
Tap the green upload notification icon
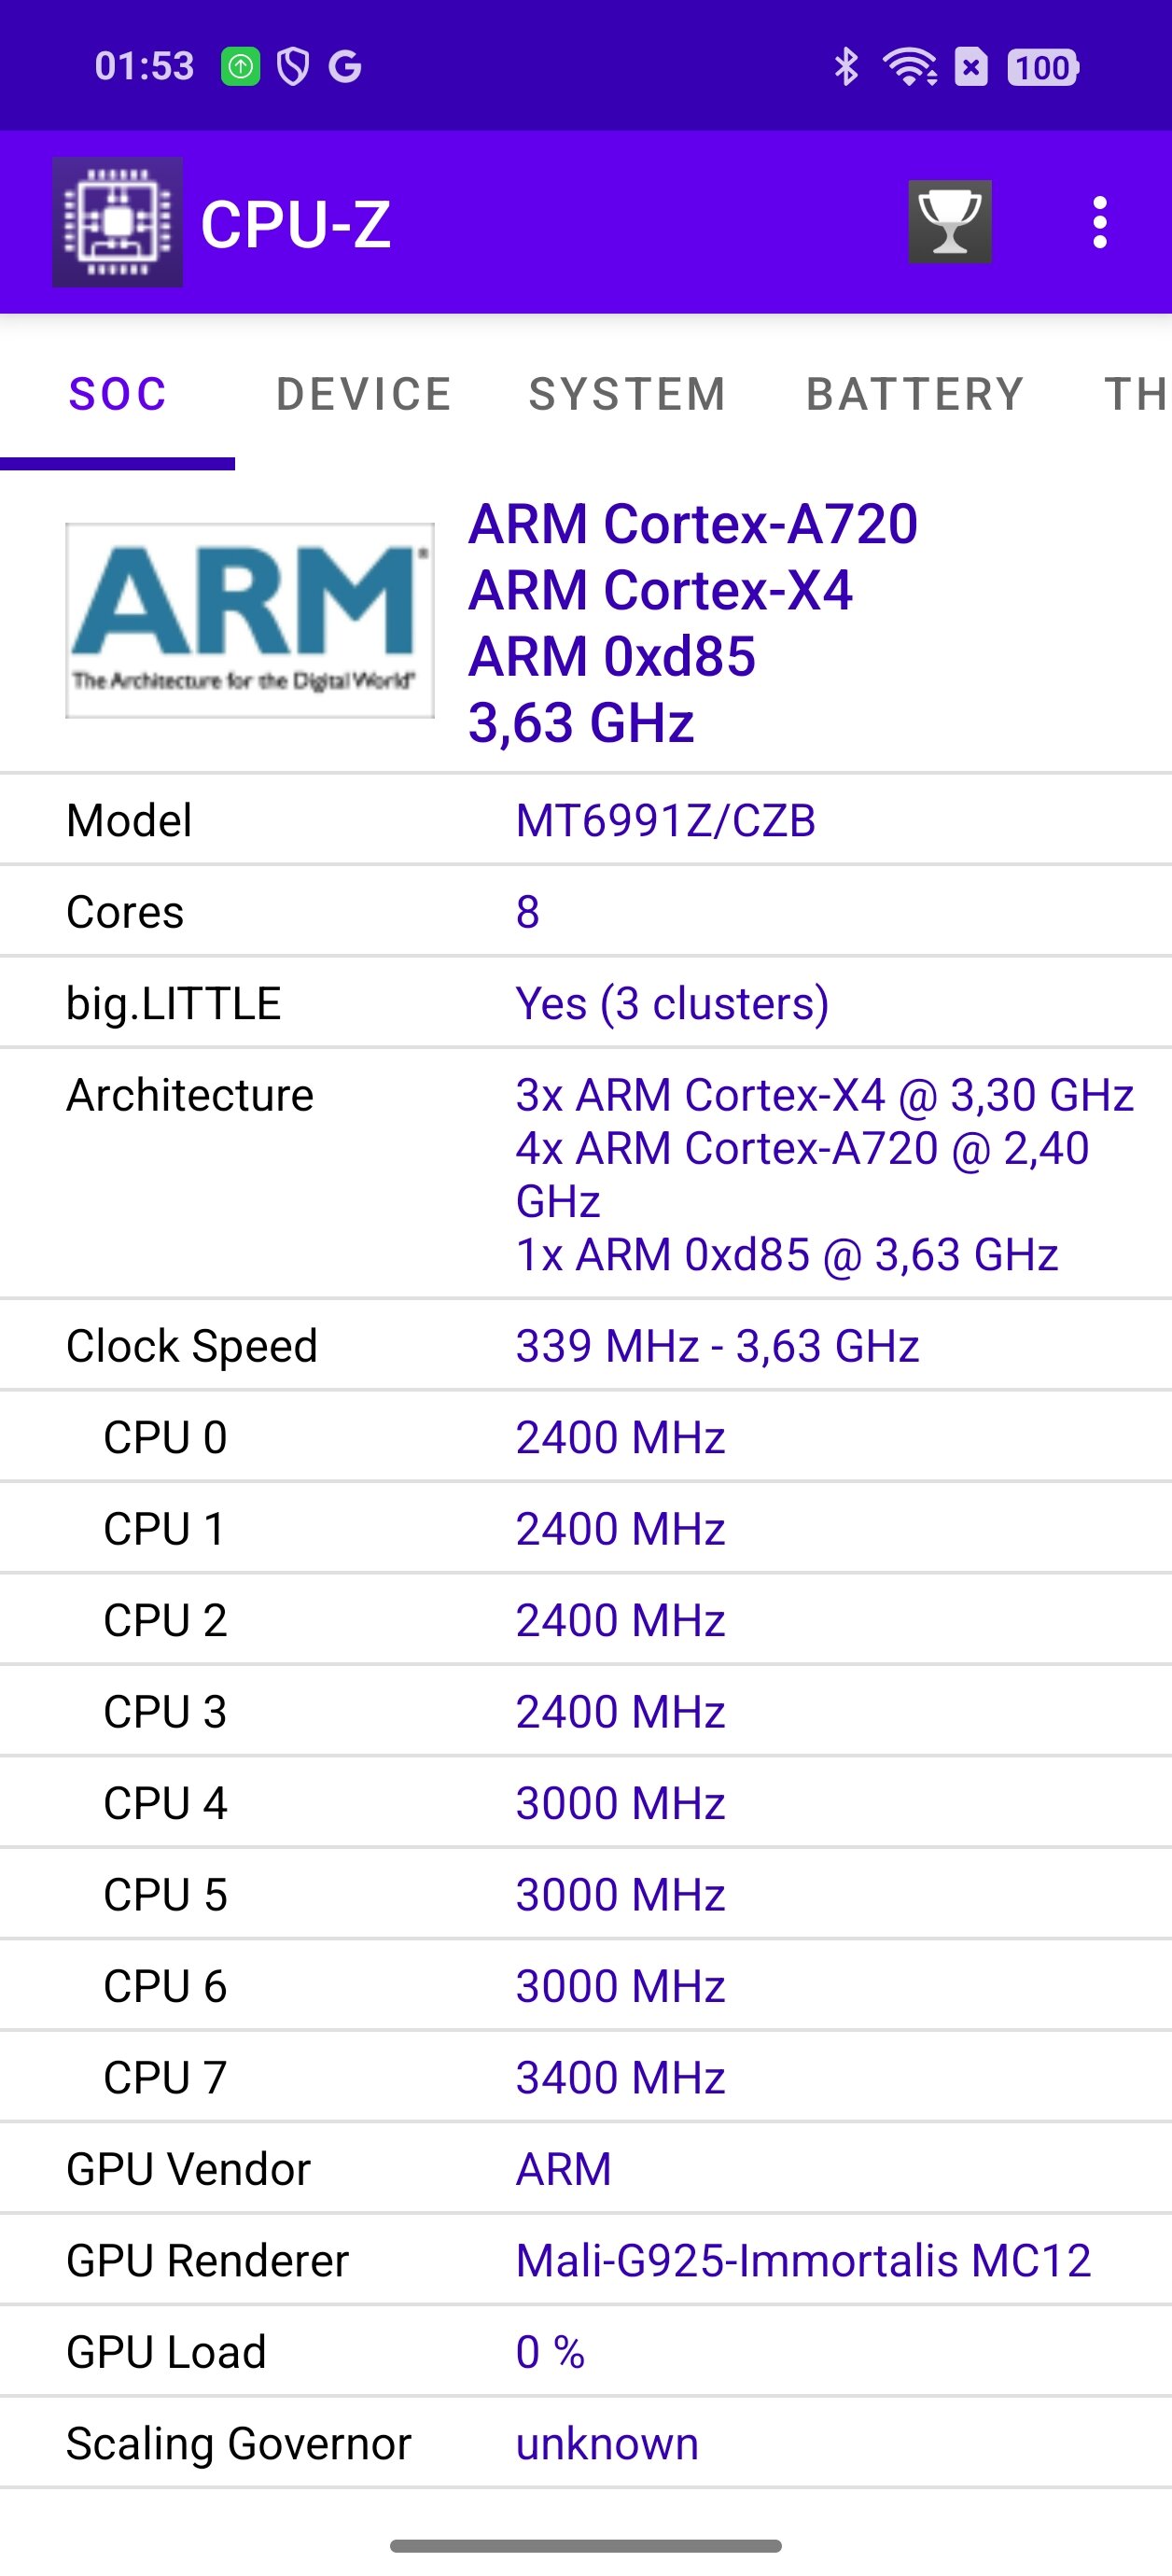click(240, 67)
